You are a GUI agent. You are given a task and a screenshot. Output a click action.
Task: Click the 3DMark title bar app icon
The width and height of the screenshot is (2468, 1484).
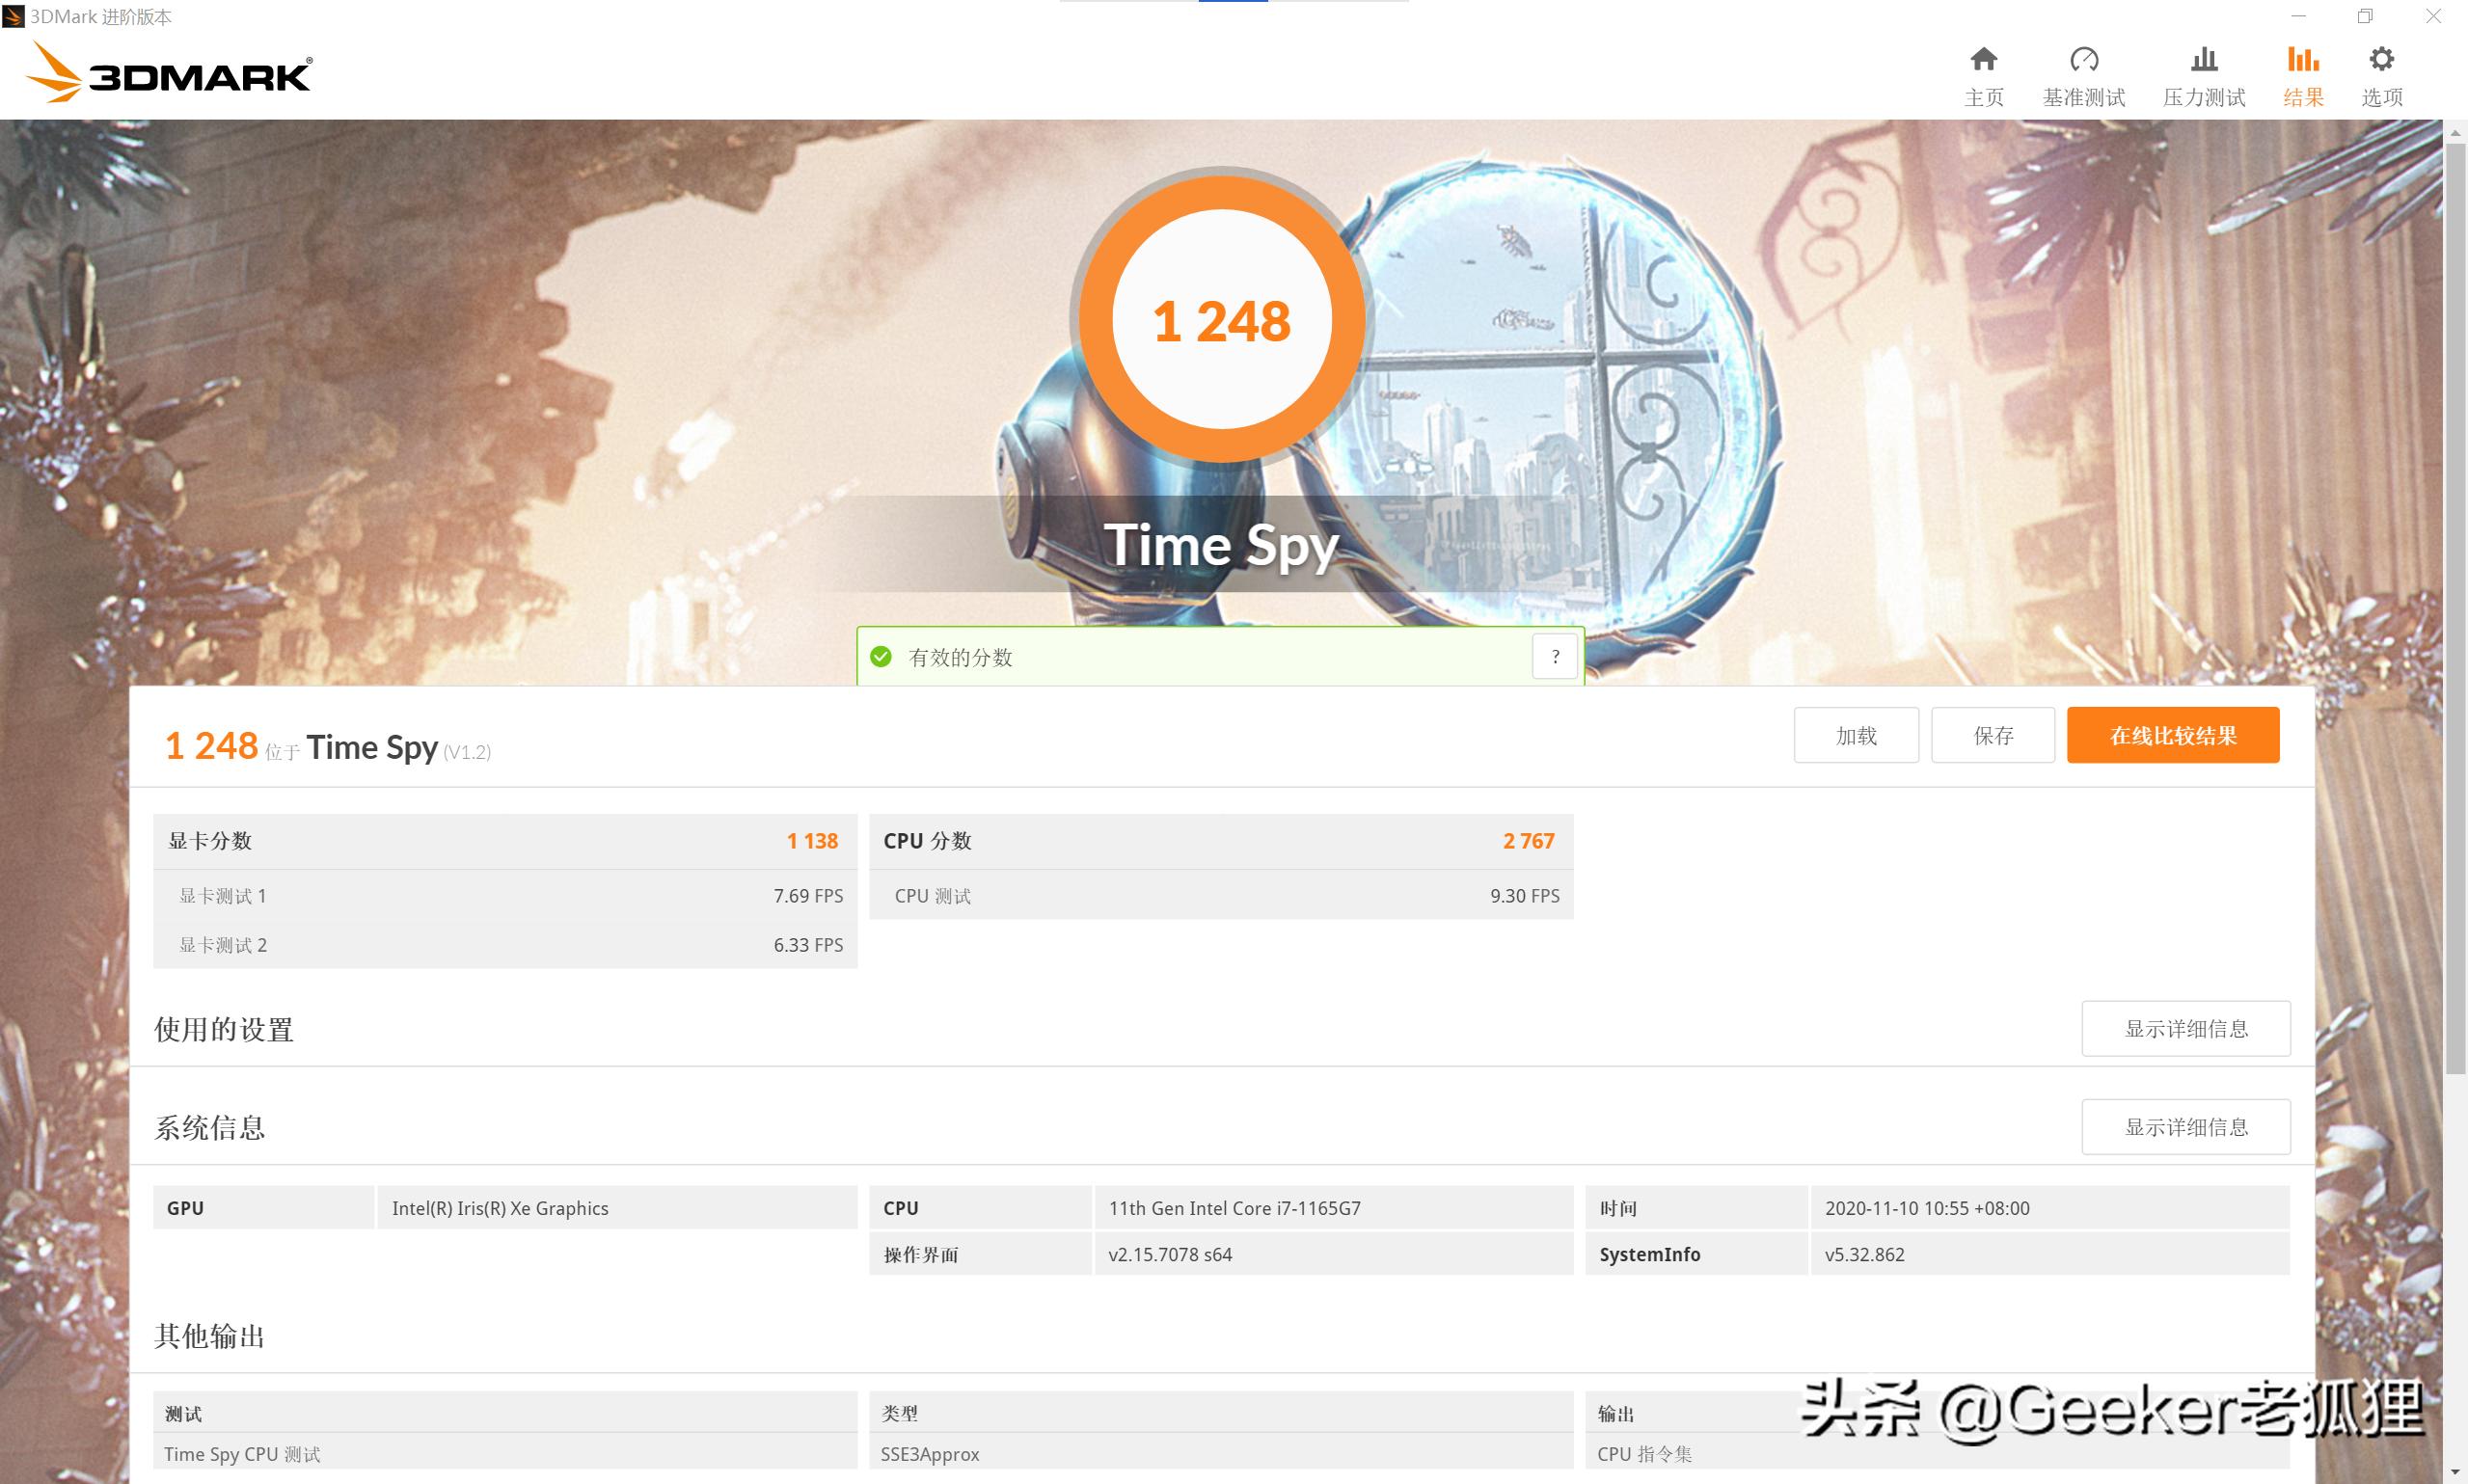13,16
